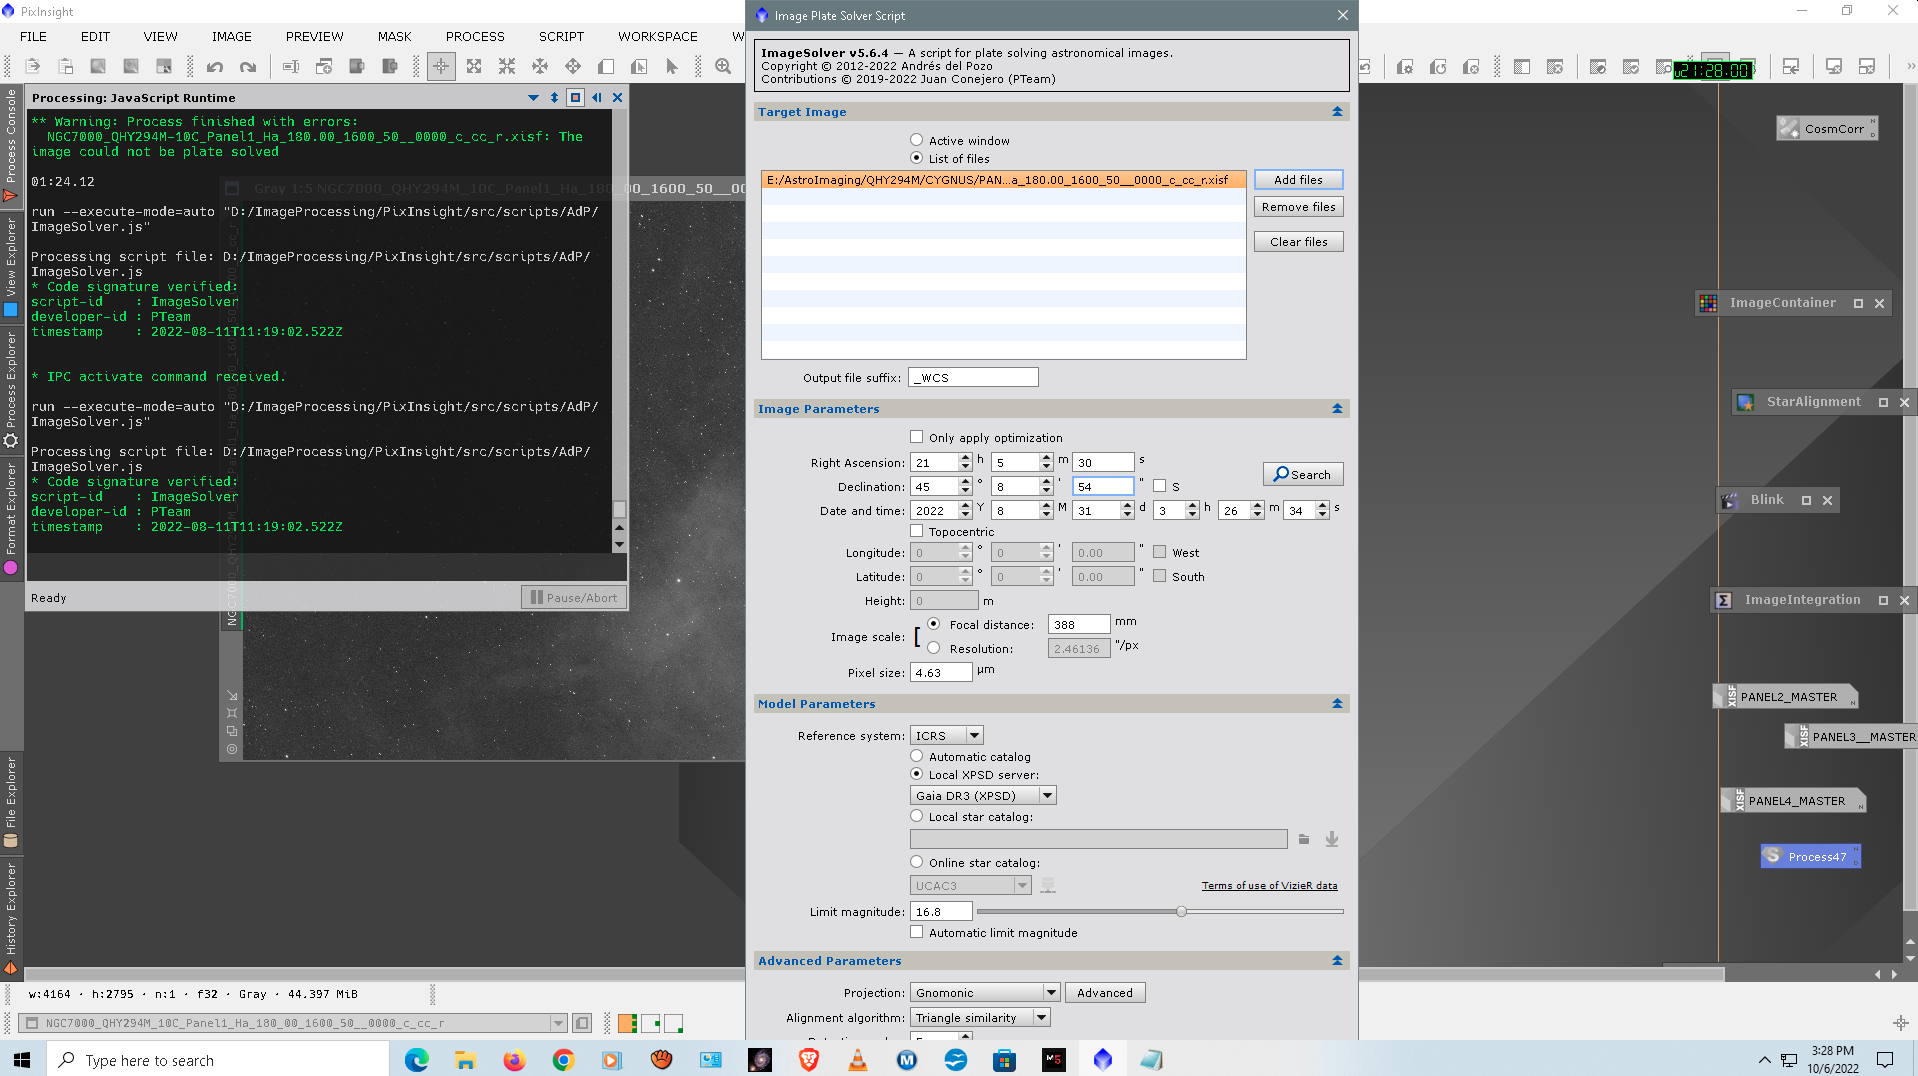Collapse the Model Parameters section
Screen dimensions: 1918x1076
pos(1337,704)
